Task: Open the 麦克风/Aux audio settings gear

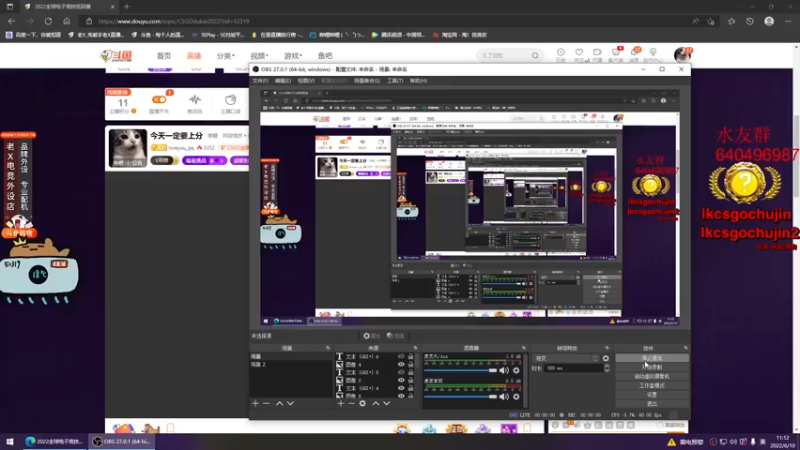Action: [x=516, y=370]
